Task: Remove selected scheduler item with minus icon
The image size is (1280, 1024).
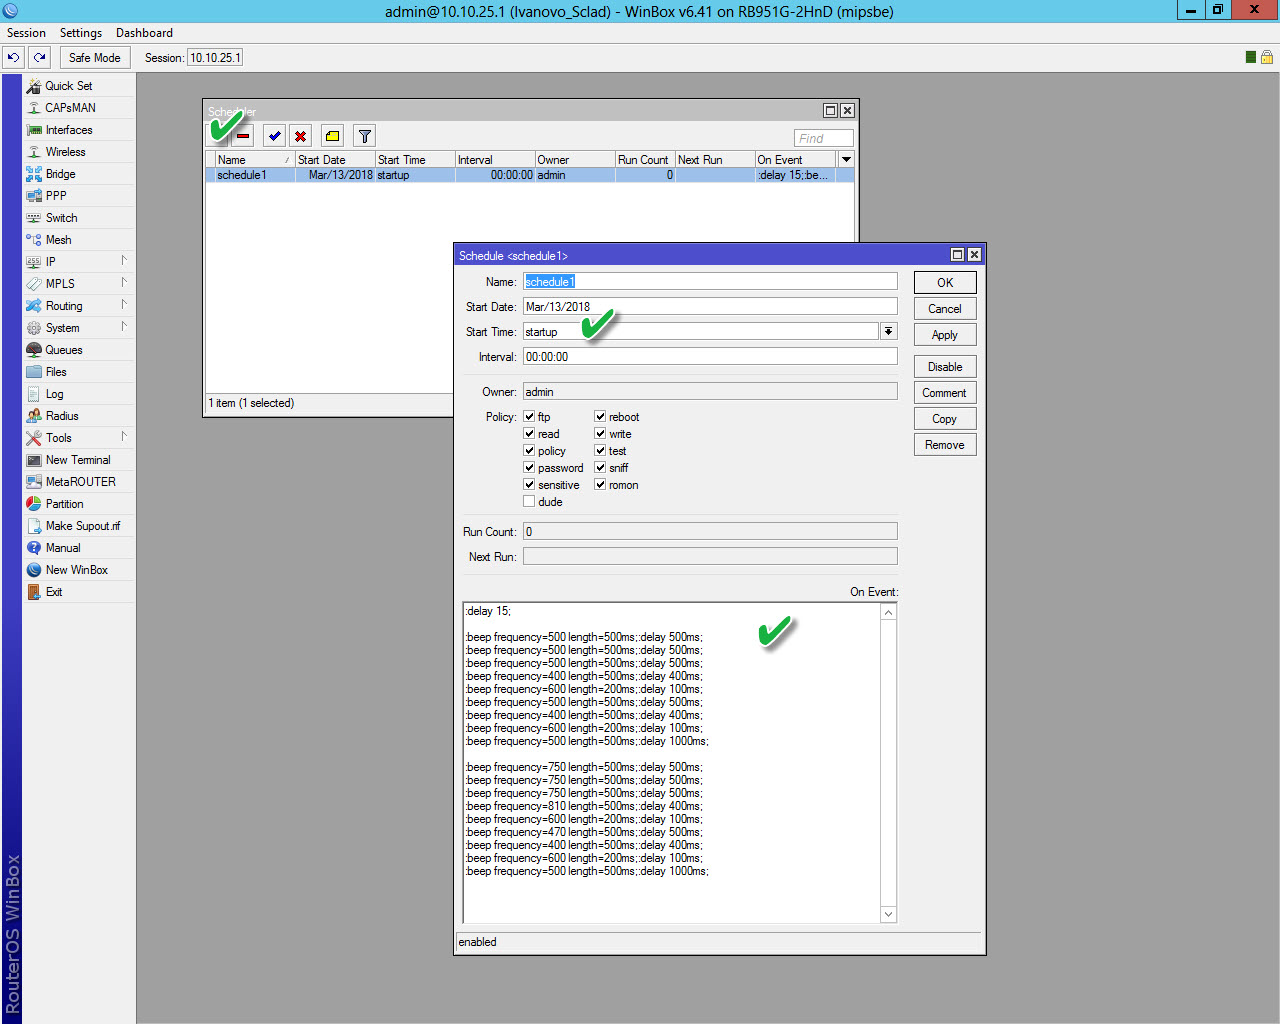Action: (x=243, y=136)
